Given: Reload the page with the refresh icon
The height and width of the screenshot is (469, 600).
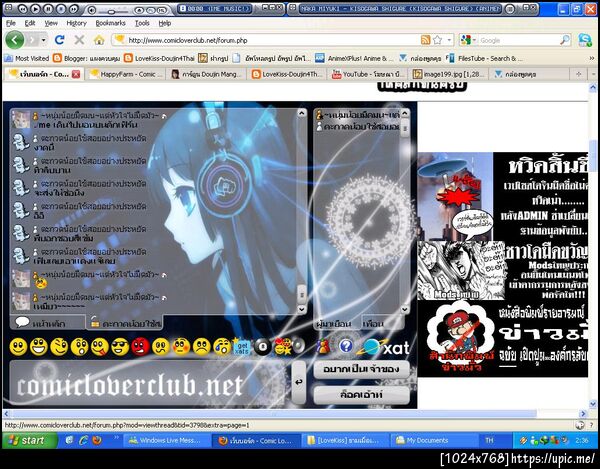Looking at the screenshot, I should pos(59,40).
